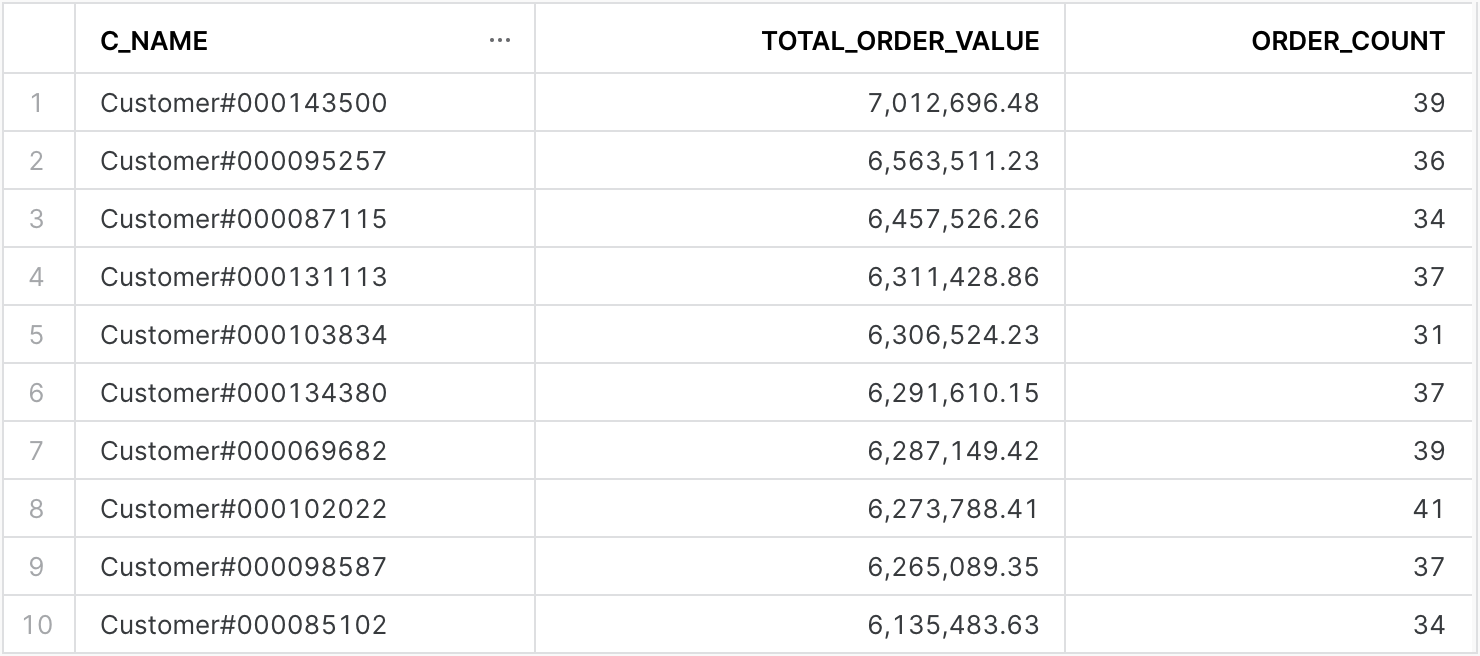Viewport: 1480px width, 656px height.
Task: Select the 6,273,788.41 total value cell
Action: coord(800,508)
